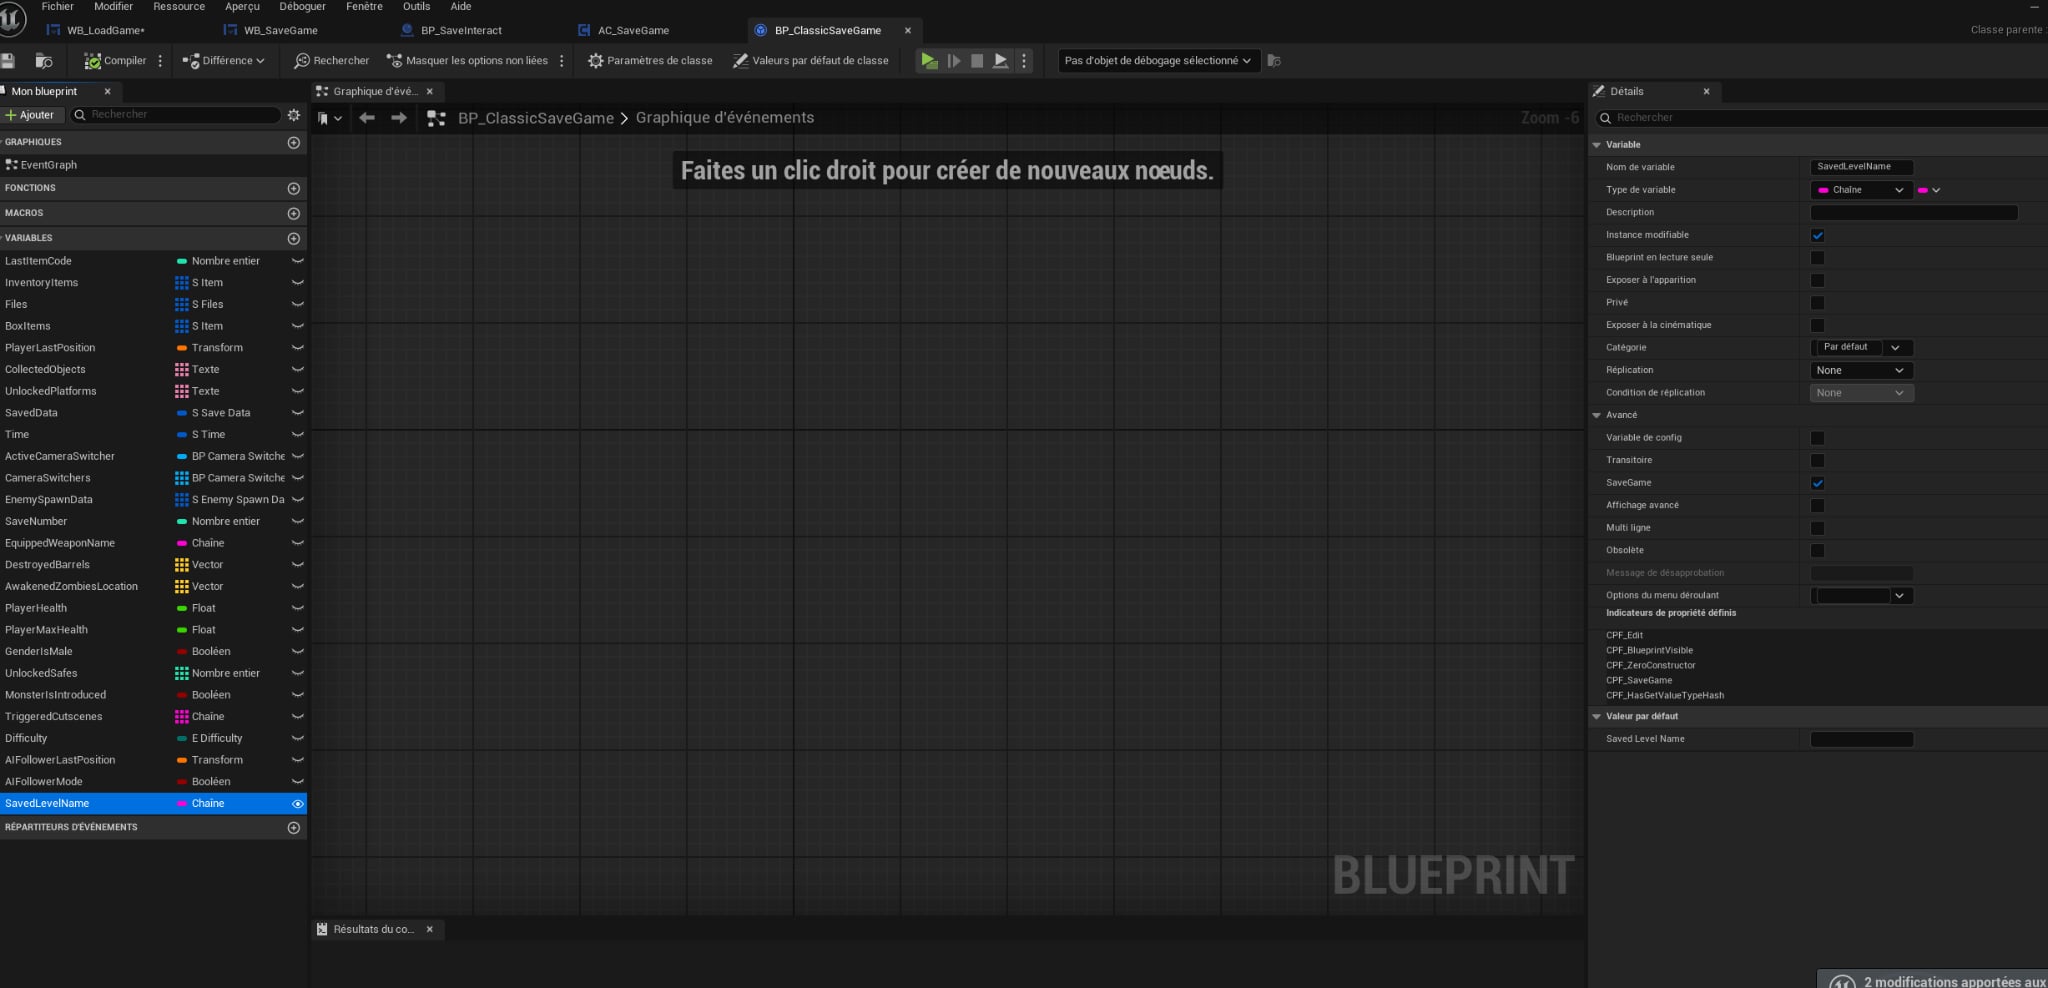Open the Type de variable Chaîne dropdown

point(1860,190)
